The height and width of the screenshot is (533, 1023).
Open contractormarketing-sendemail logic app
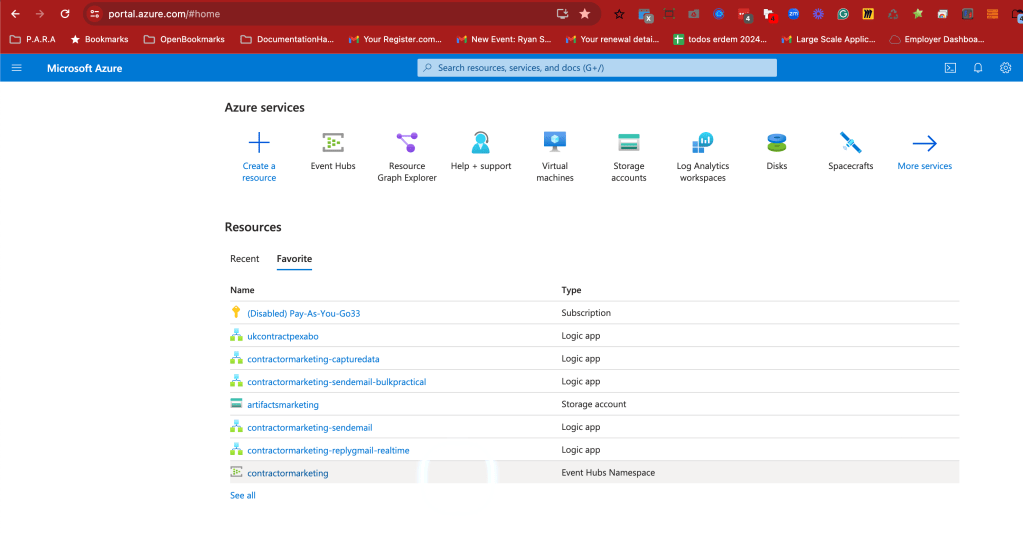coord(310,427)
